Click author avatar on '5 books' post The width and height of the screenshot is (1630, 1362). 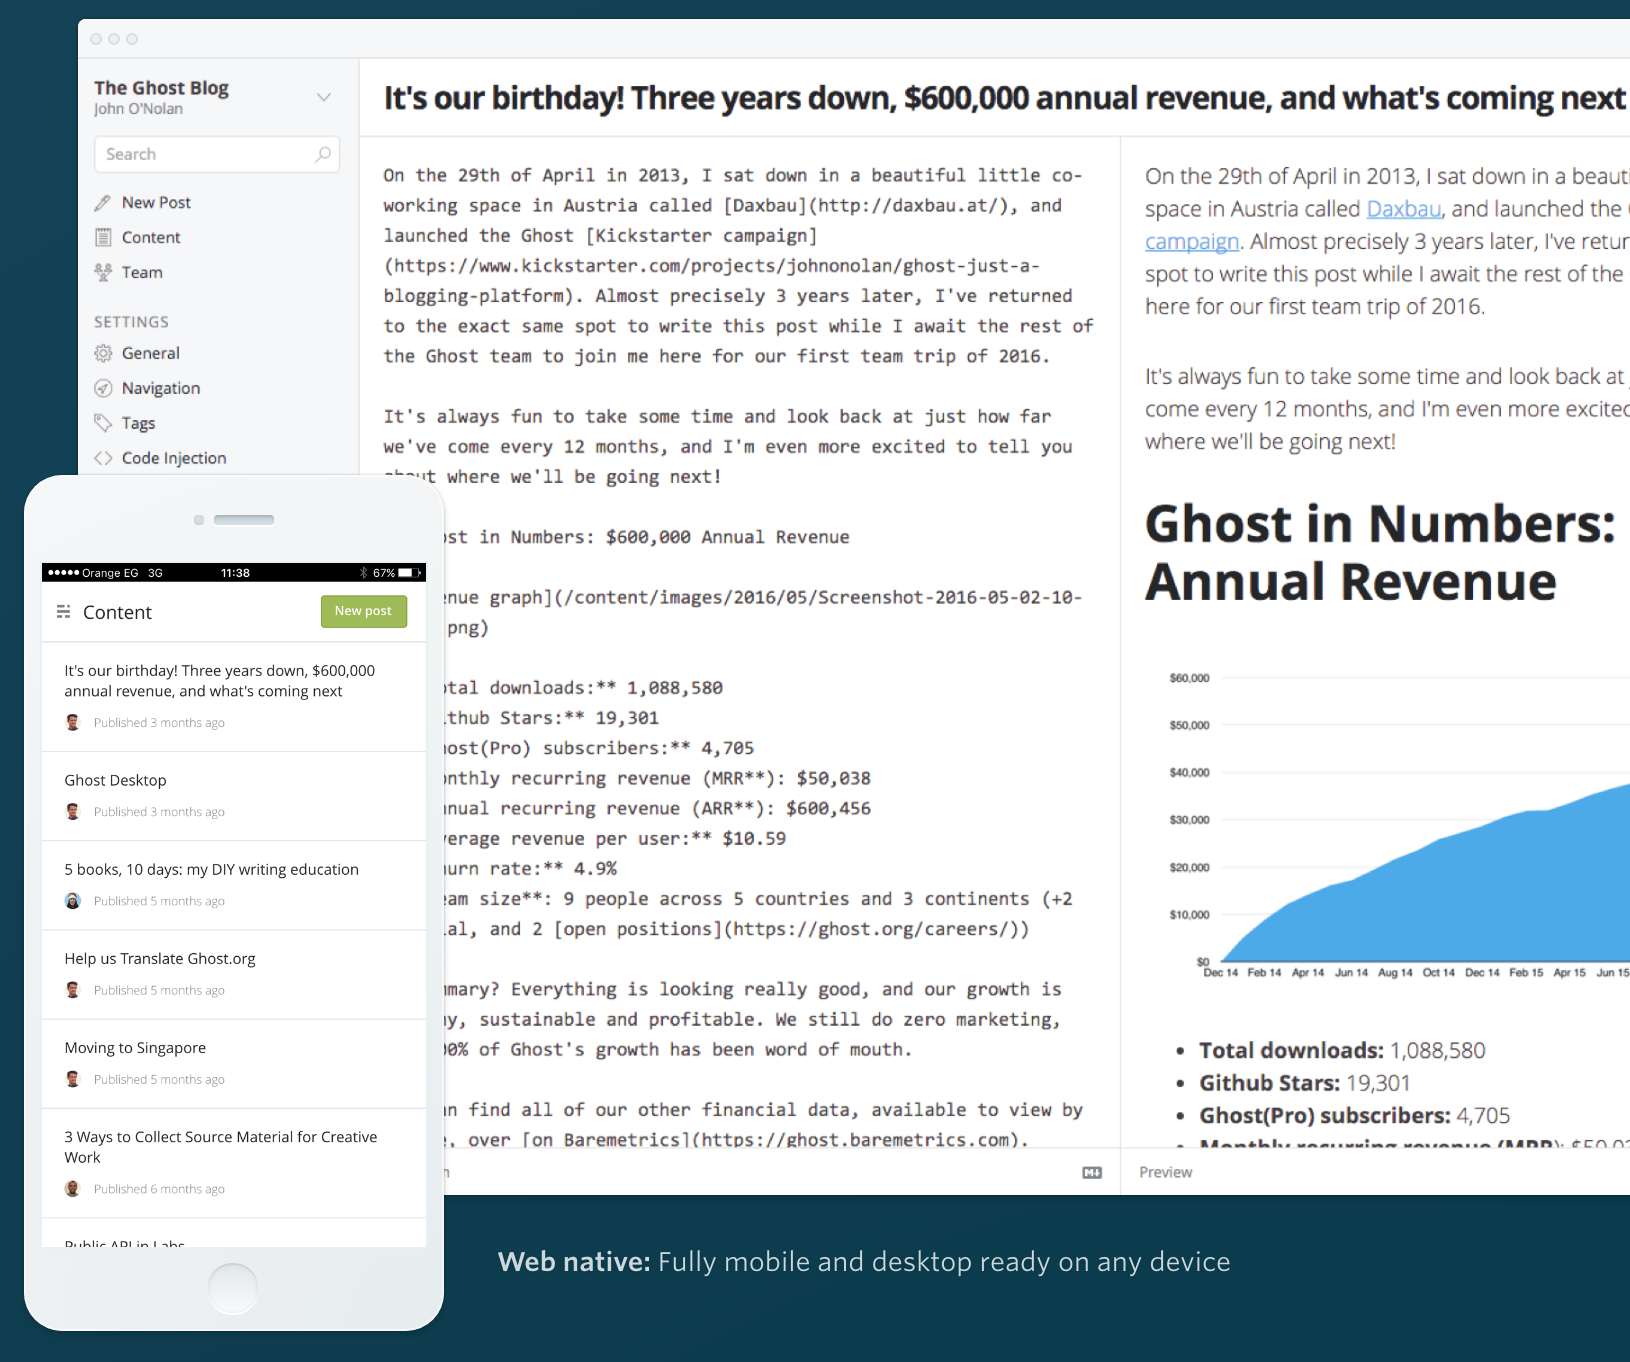coord(72,900)
